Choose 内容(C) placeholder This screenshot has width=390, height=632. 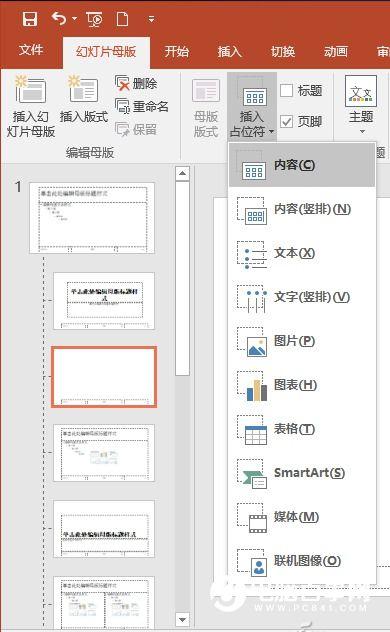[x=302, y=165]
